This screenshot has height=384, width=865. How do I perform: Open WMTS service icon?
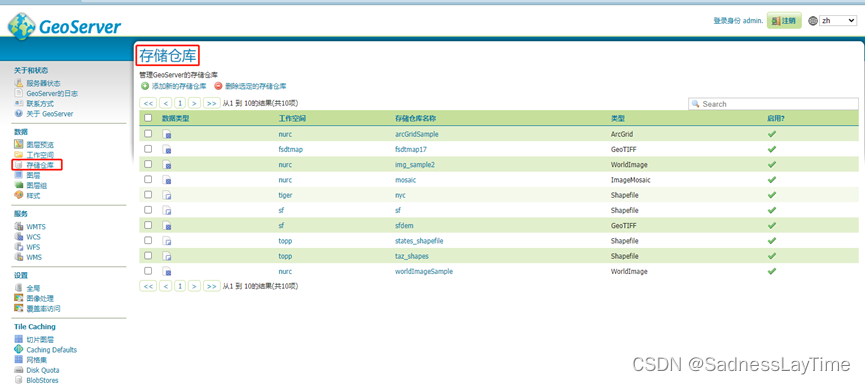[18, 226]
